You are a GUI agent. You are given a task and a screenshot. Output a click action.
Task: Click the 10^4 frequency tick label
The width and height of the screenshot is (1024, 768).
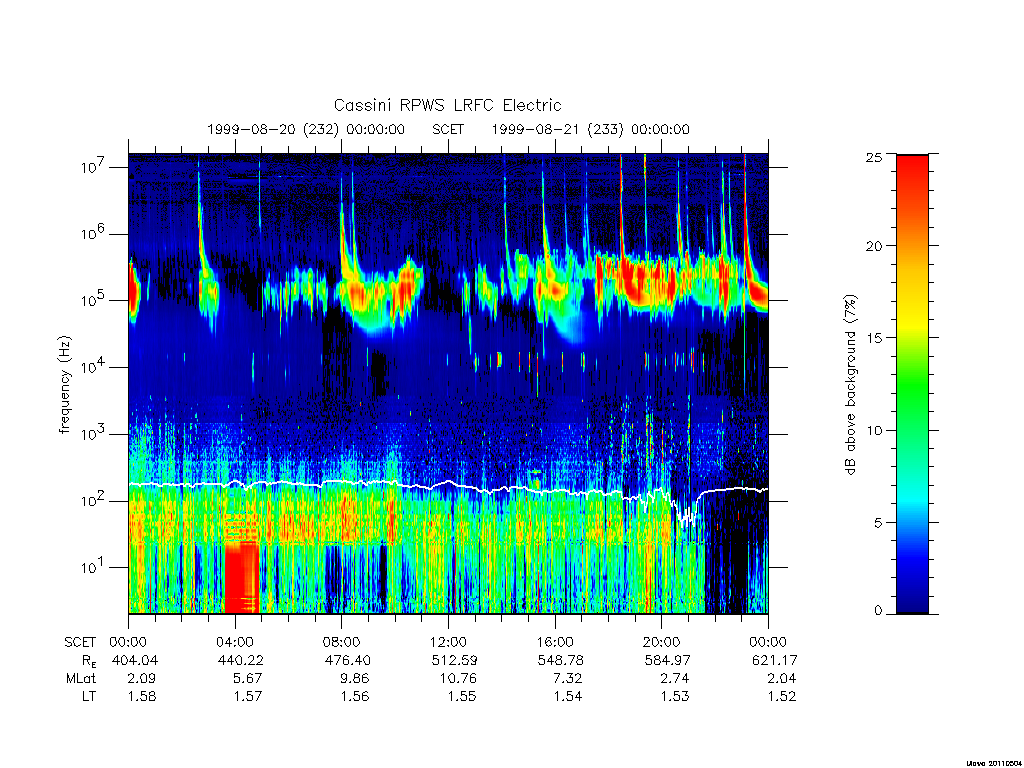pos(95,366)
